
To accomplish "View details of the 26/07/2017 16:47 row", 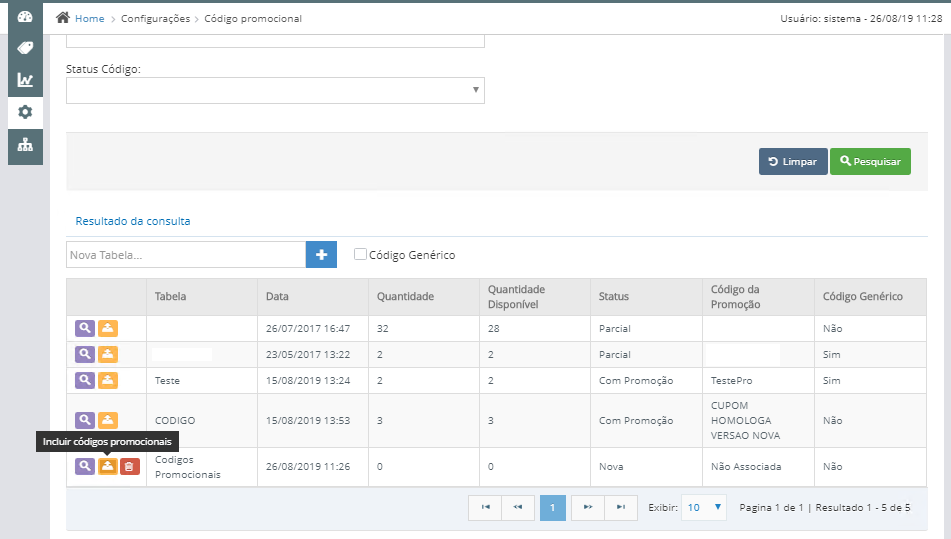I will tap(85, 328).
